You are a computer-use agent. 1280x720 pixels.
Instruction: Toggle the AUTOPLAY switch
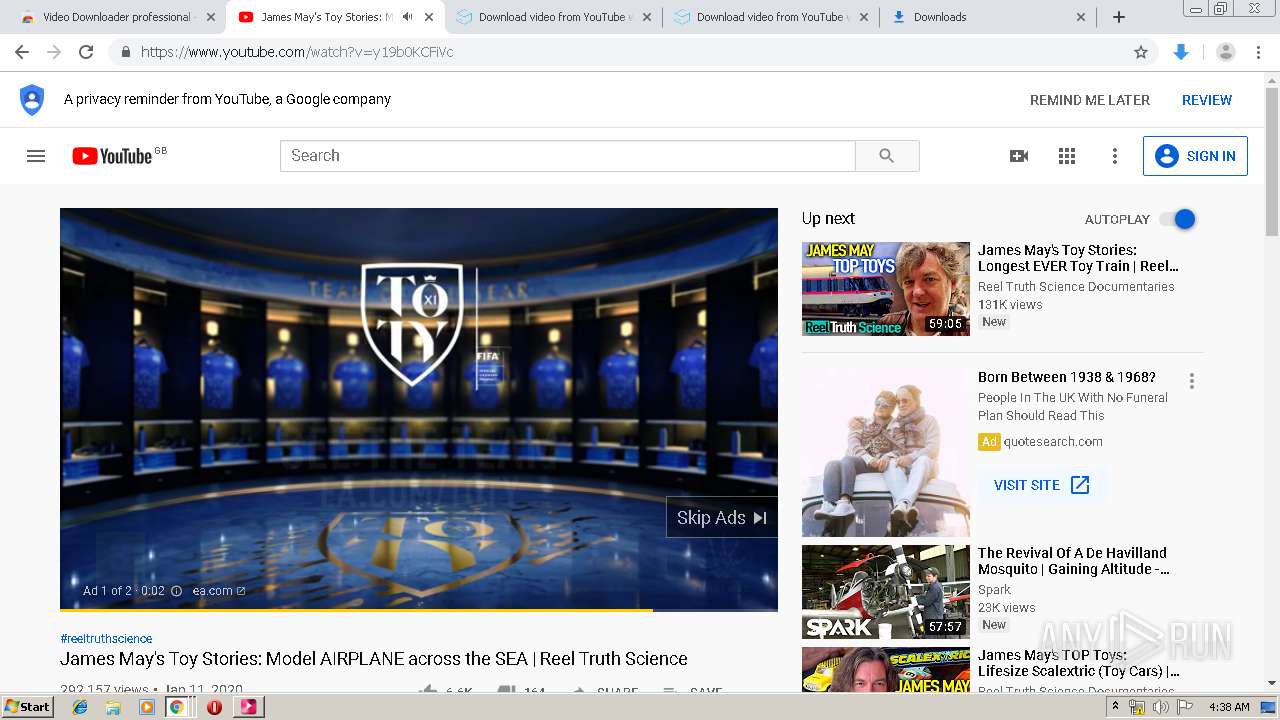point(1177,219)
